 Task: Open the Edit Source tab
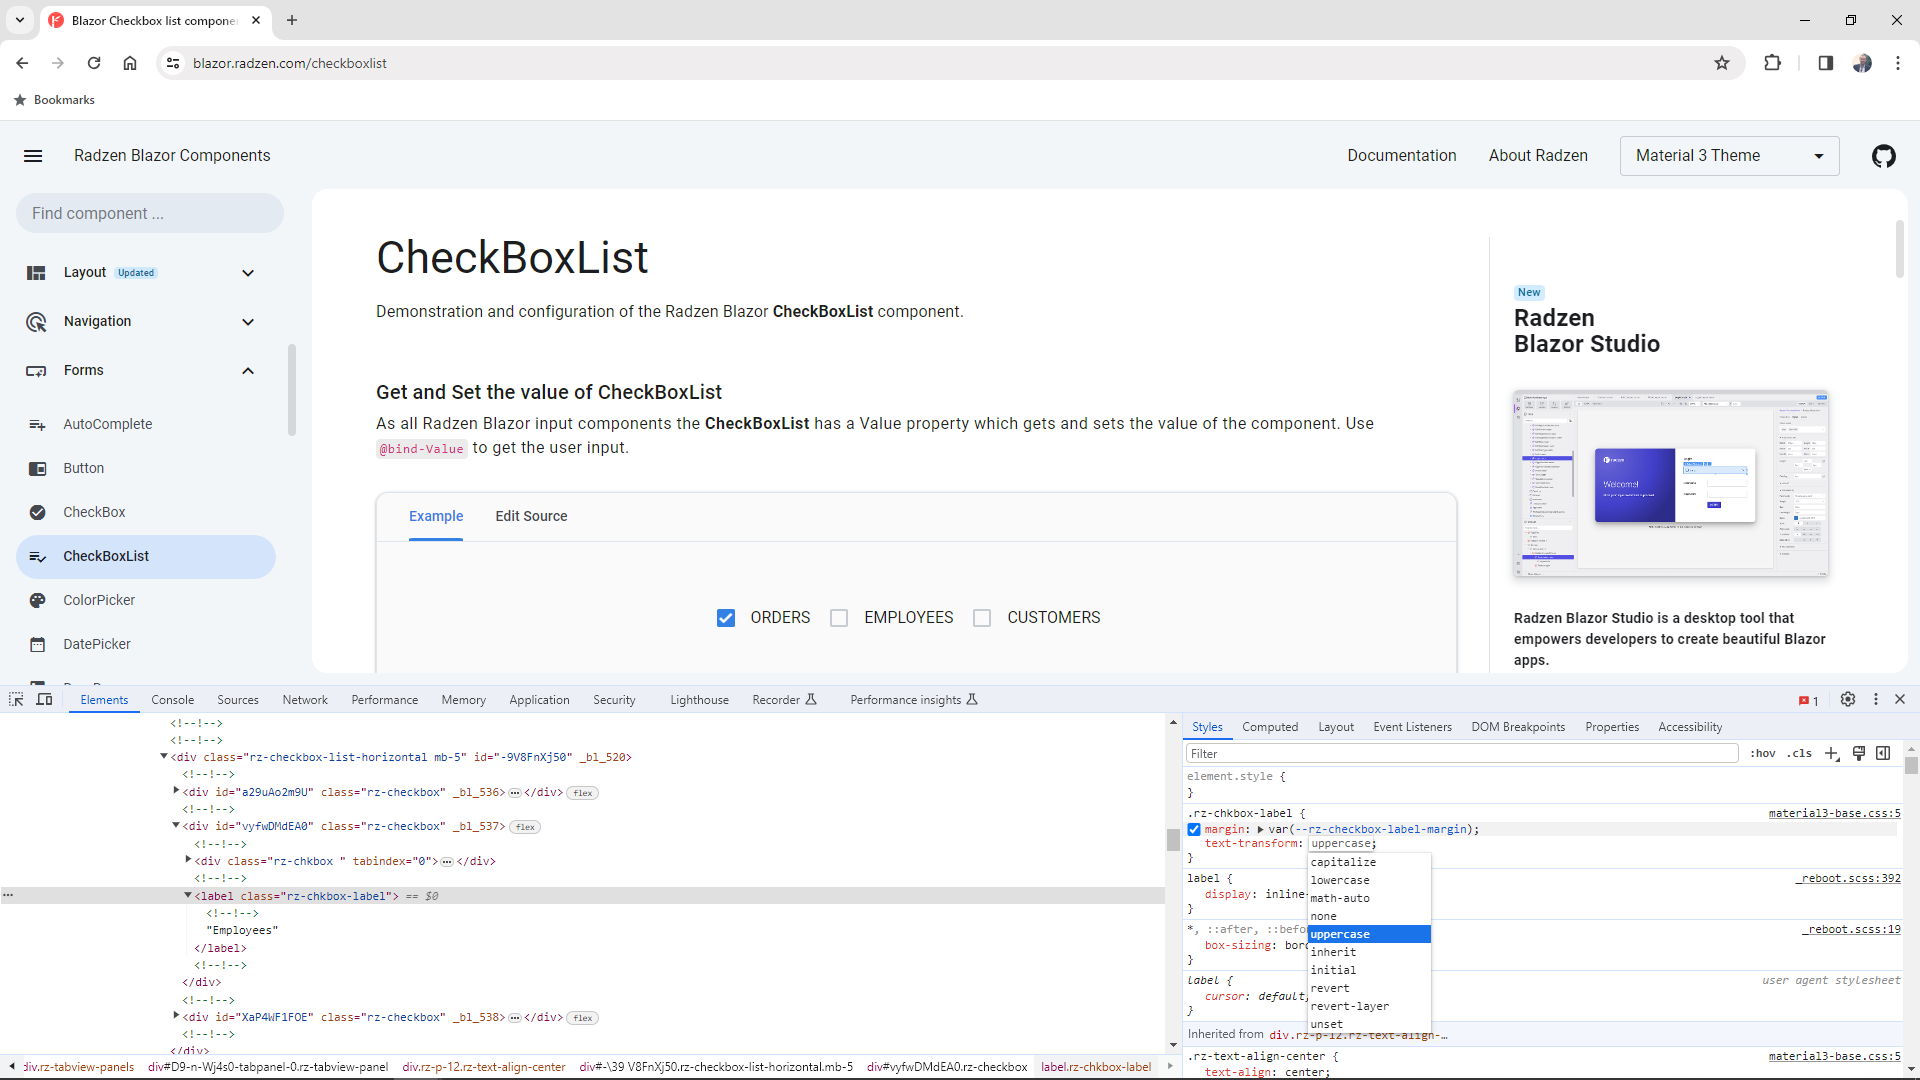(531, 516)
